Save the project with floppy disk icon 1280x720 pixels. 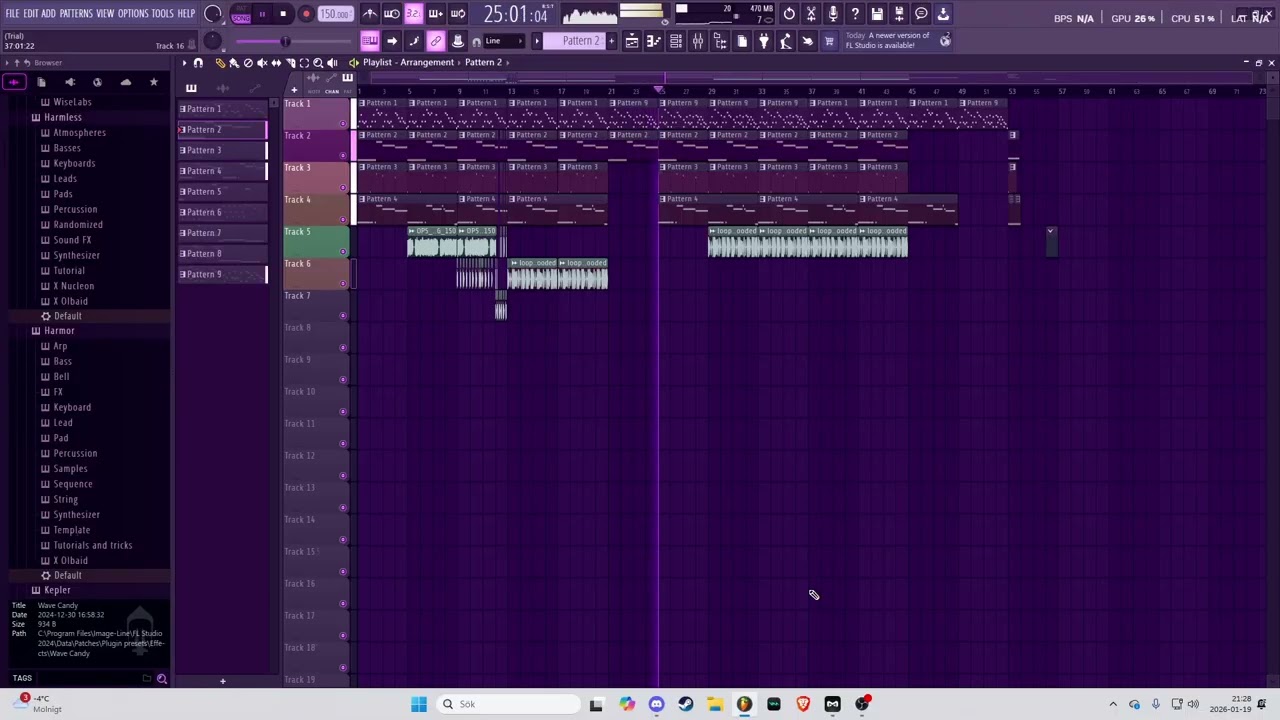click(x=877, y=14)
